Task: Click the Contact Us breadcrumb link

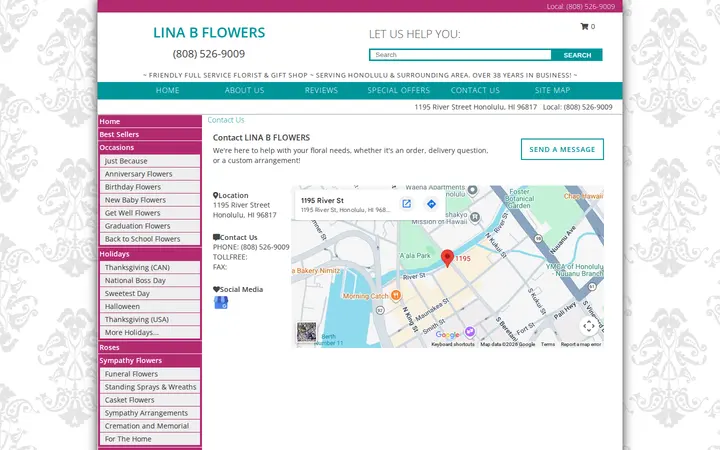Action: point(226,120)
